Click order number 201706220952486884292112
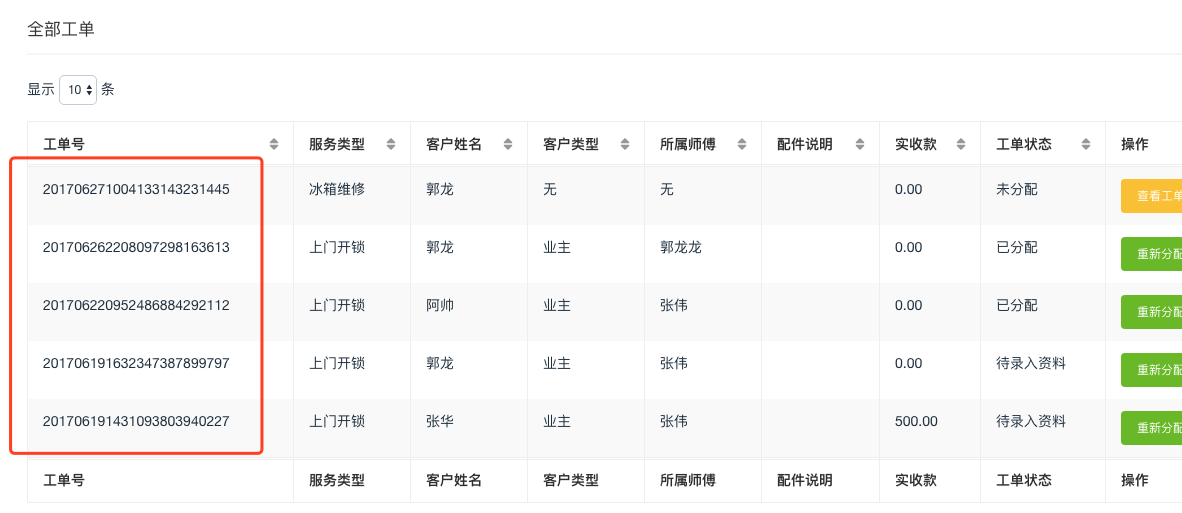Image resolution: width=1182 pixels, height=513 pixels. click(x=136, y=305)
